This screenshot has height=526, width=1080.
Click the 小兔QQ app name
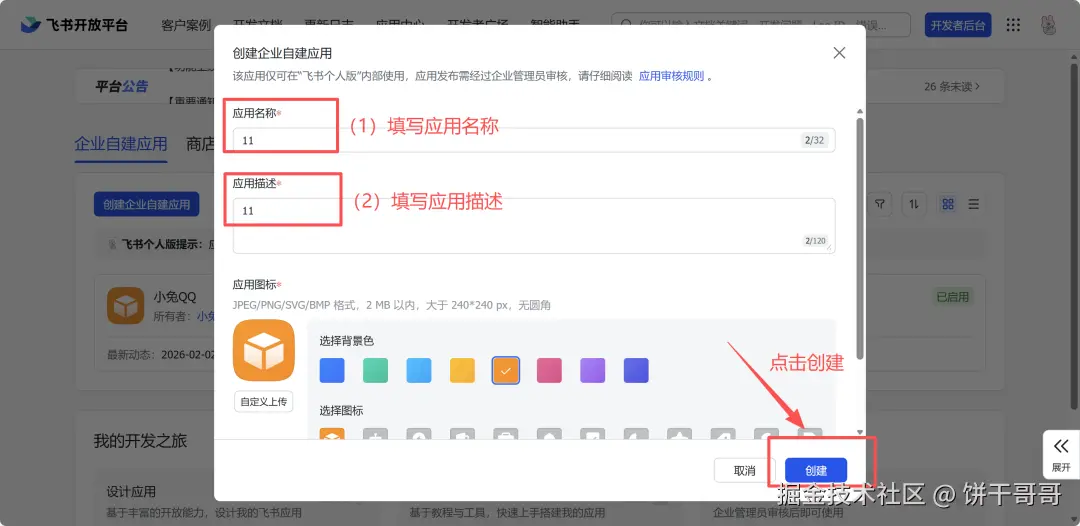pyautogui.click(x=174, y=297)
